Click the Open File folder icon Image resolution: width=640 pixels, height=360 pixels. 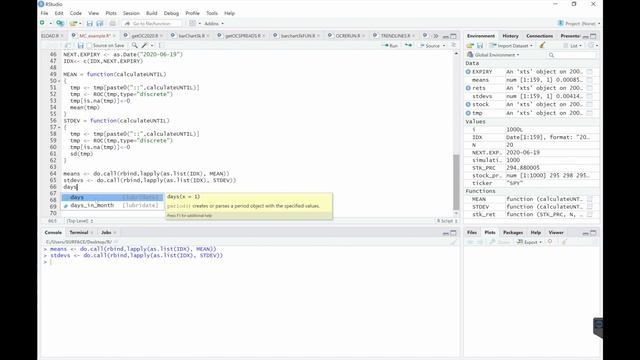coord(73,23)
